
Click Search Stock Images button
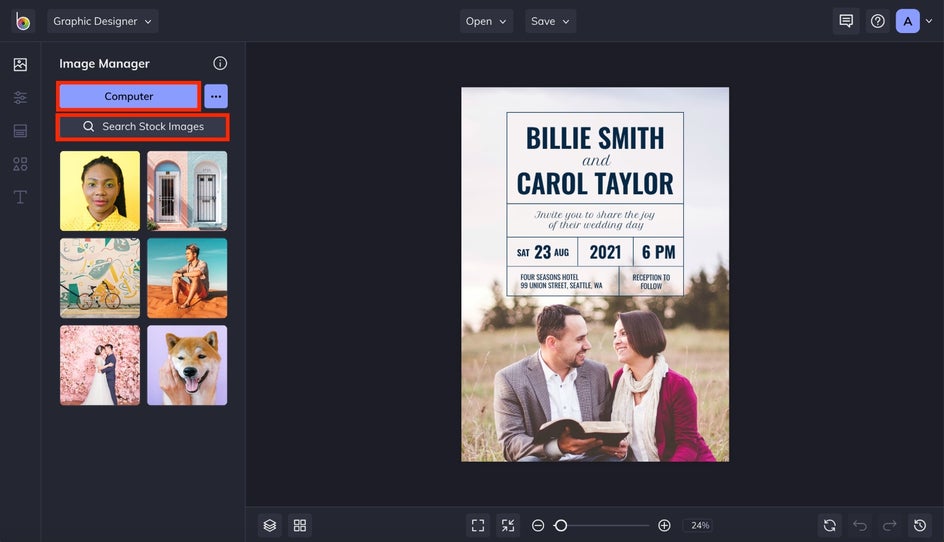[x=142, y=127]
